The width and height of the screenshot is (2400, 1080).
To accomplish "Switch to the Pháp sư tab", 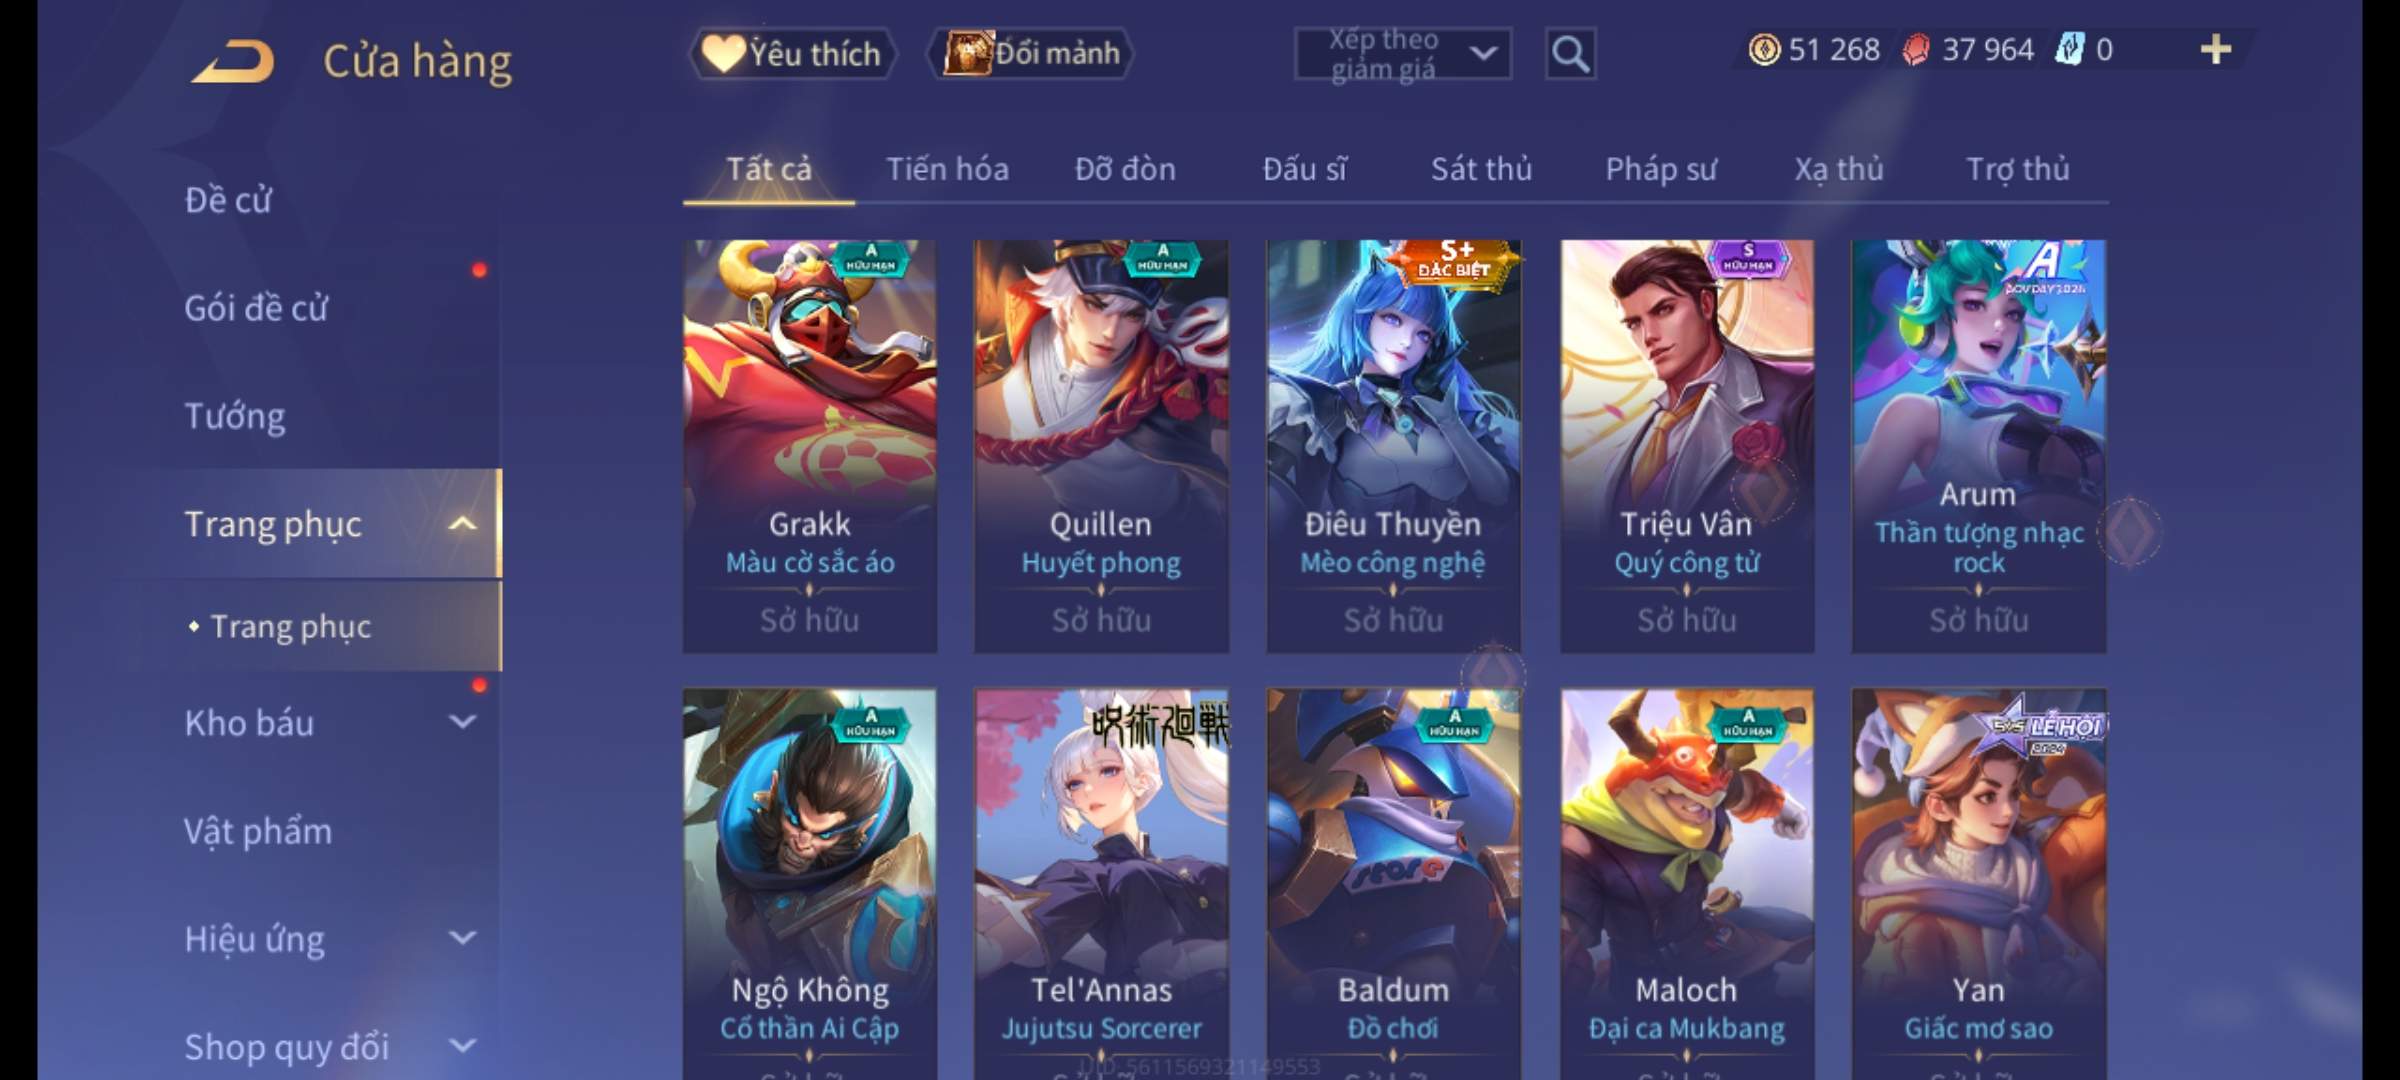I will (x=1661, y=170).
